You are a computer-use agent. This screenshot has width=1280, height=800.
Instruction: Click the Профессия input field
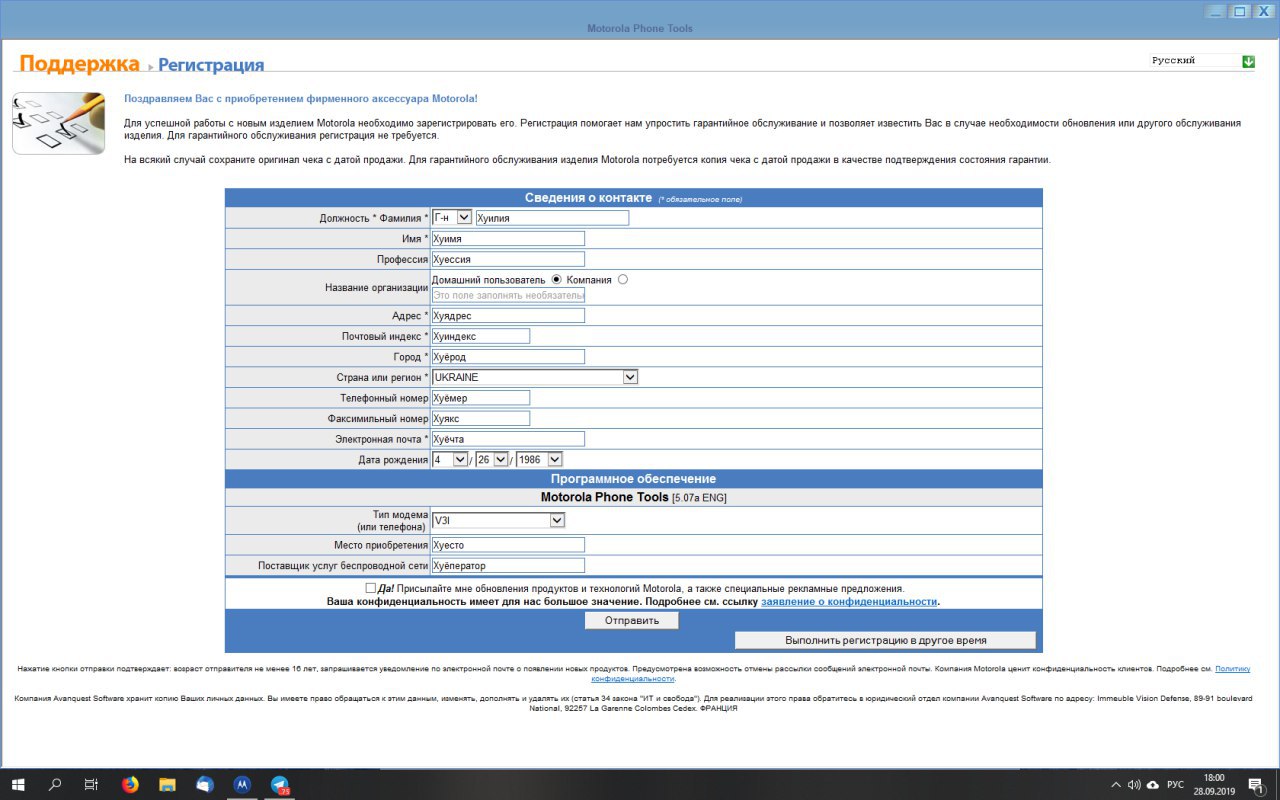pyautogui.click(x=508, y=259)
